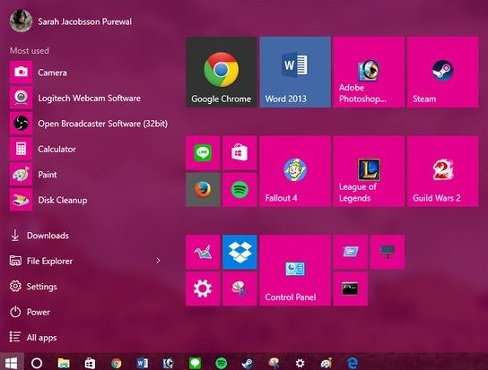
Task: Open the green LINE icon on taskbar
Action: click(195, 363)
